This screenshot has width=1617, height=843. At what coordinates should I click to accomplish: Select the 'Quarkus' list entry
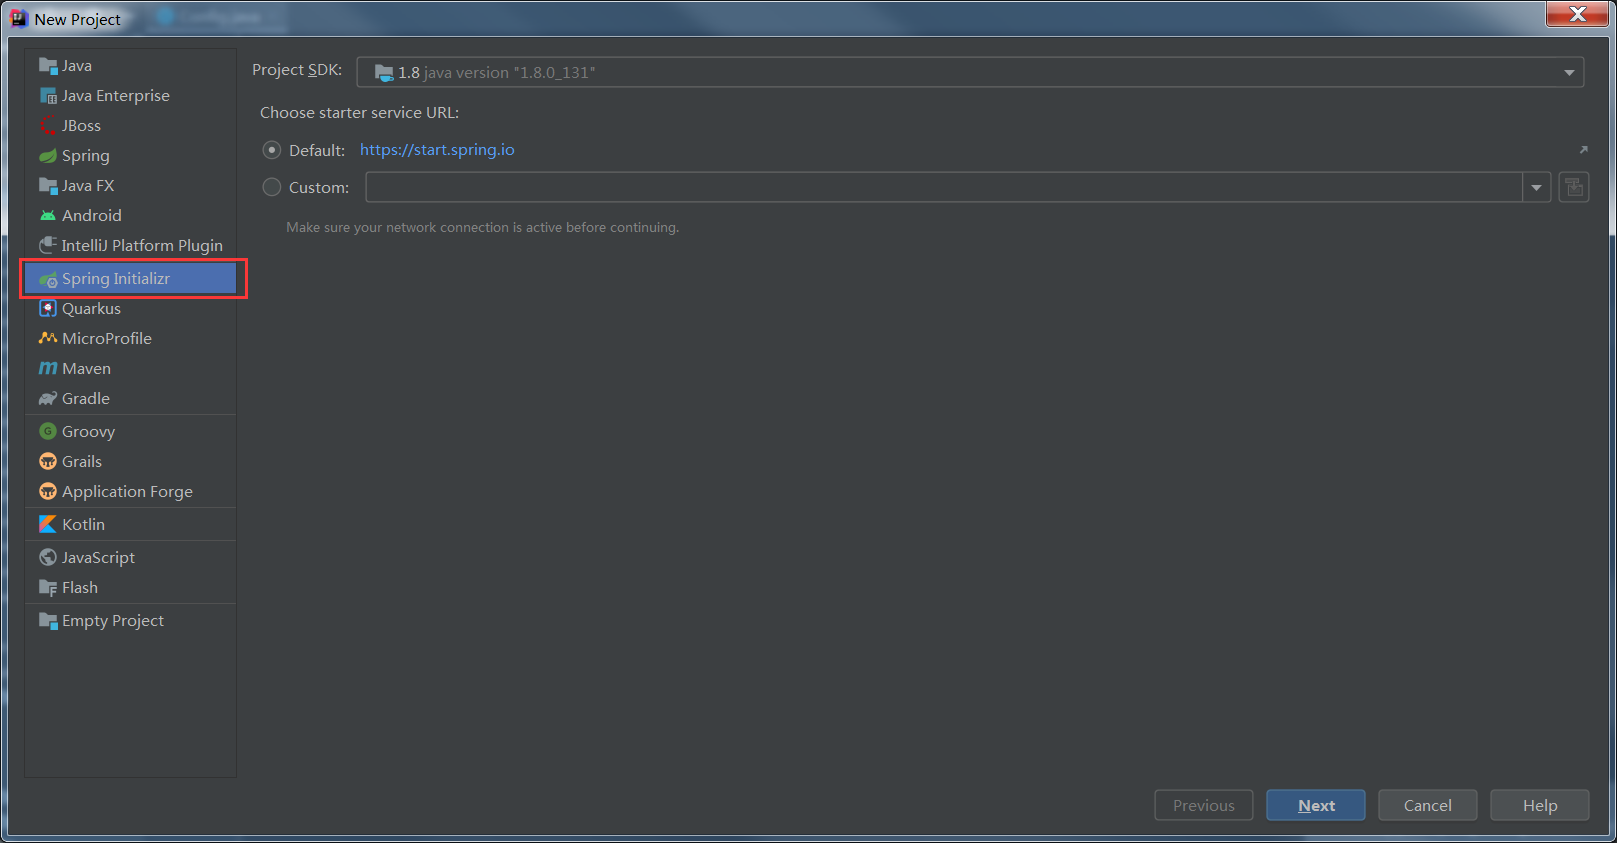click(x=131, y=309)
